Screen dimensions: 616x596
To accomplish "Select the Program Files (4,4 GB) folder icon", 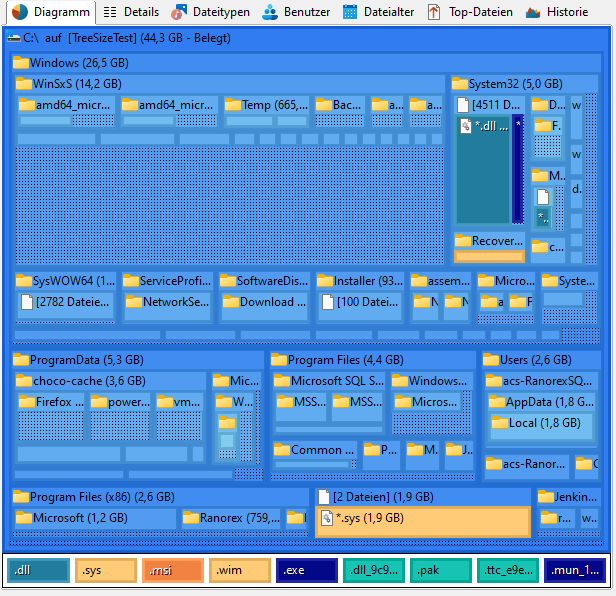I will tap(279, 360).
